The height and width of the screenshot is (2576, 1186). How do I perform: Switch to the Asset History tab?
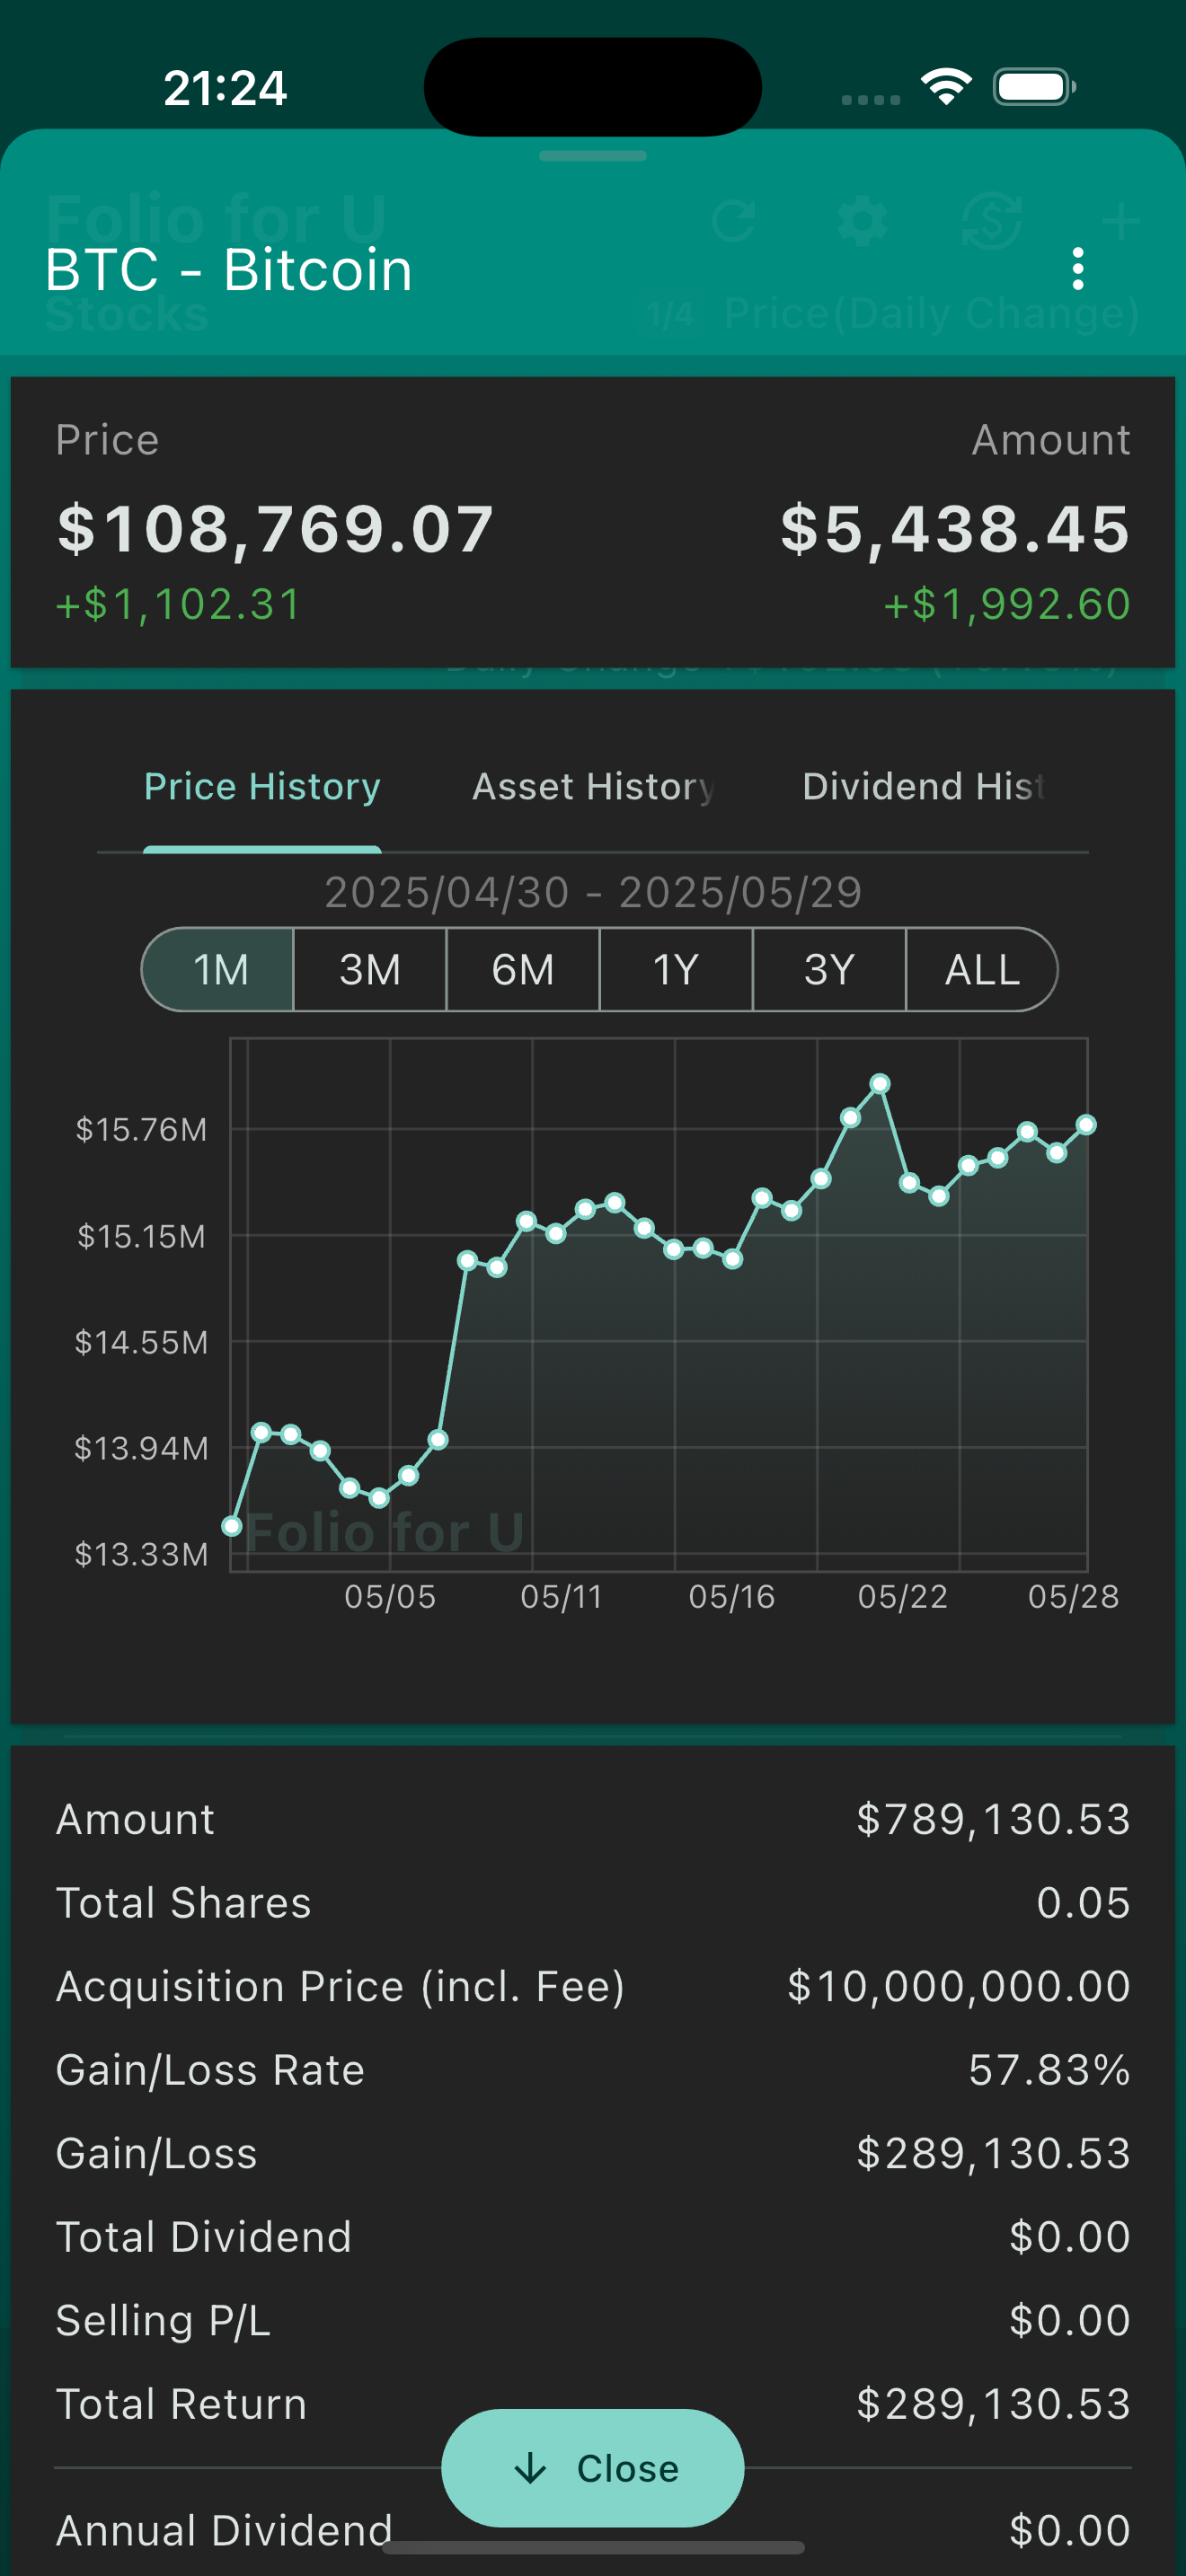[593, 787]
